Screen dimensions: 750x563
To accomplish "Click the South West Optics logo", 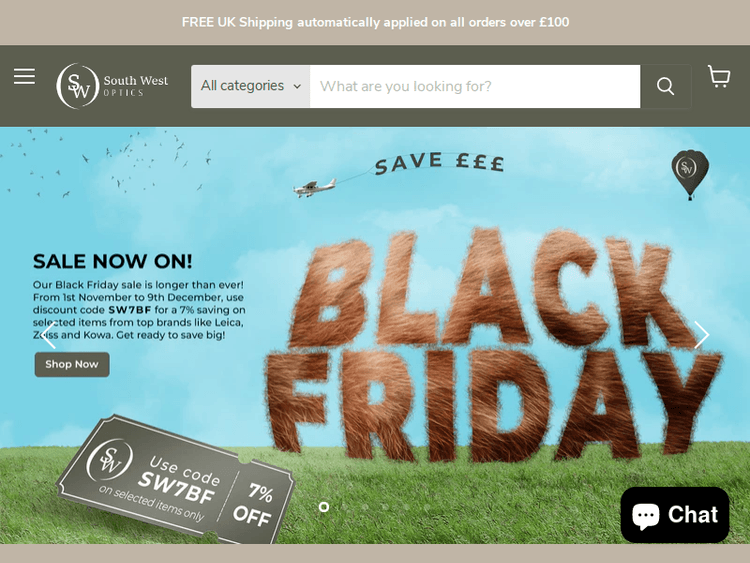I will click(x=112, y=86).
